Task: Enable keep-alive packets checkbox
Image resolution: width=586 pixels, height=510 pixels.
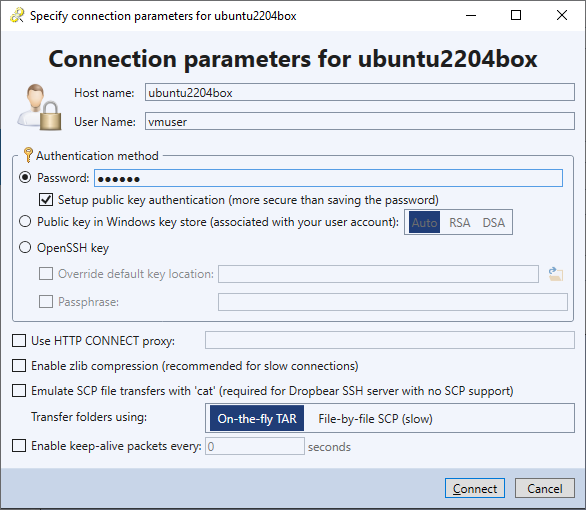Action: click(x=19, y=446)
